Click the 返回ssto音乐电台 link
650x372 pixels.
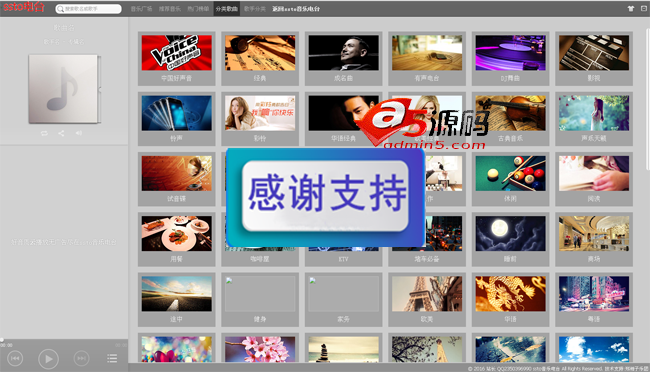[x=296, y=9]
